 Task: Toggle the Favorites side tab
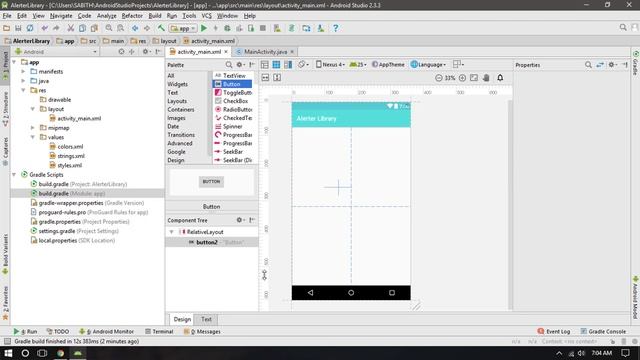point(5,303)
